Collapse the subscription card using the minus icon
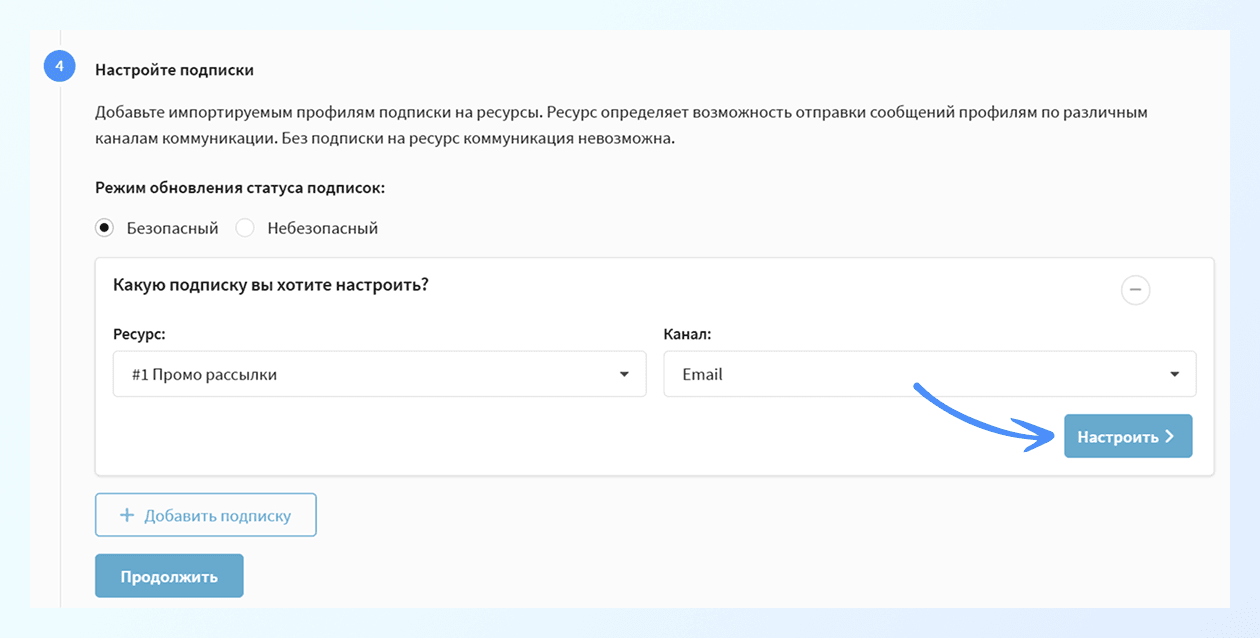The height and width of the screenshot is (638, 1260). (x=1135, y=290)
